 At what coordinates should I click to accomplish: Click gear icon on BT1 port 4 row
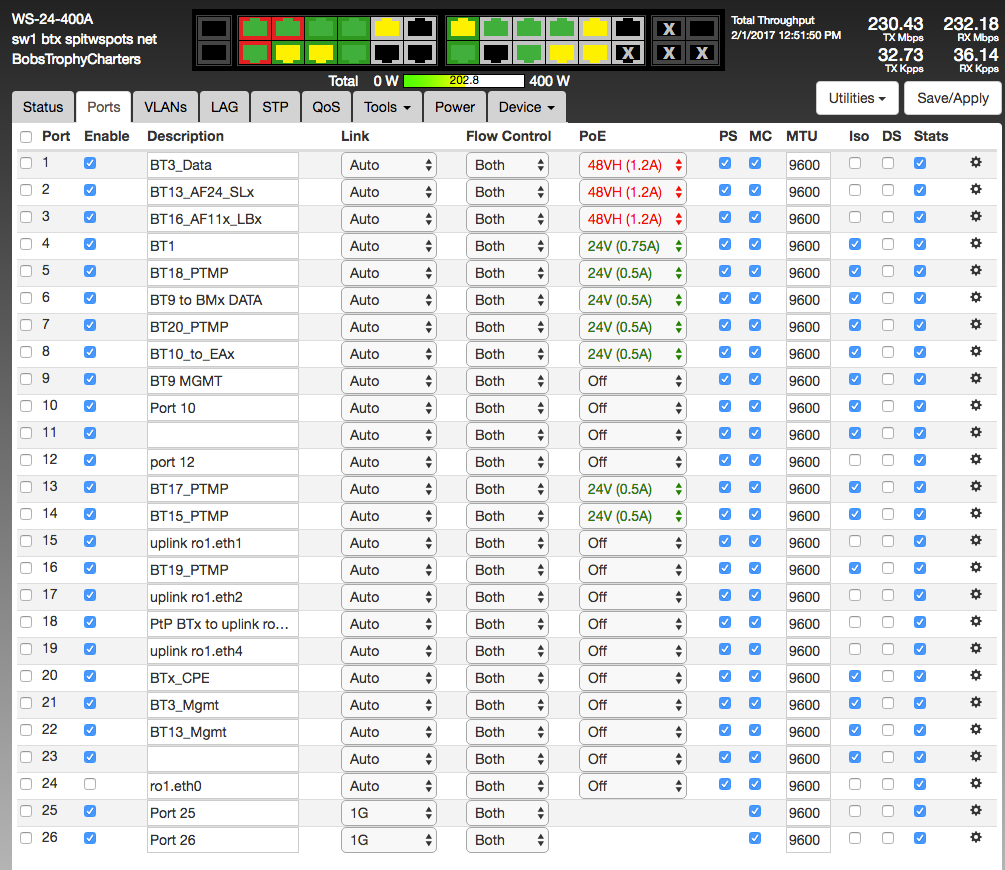pyautogui.click(x=976, y=244)
